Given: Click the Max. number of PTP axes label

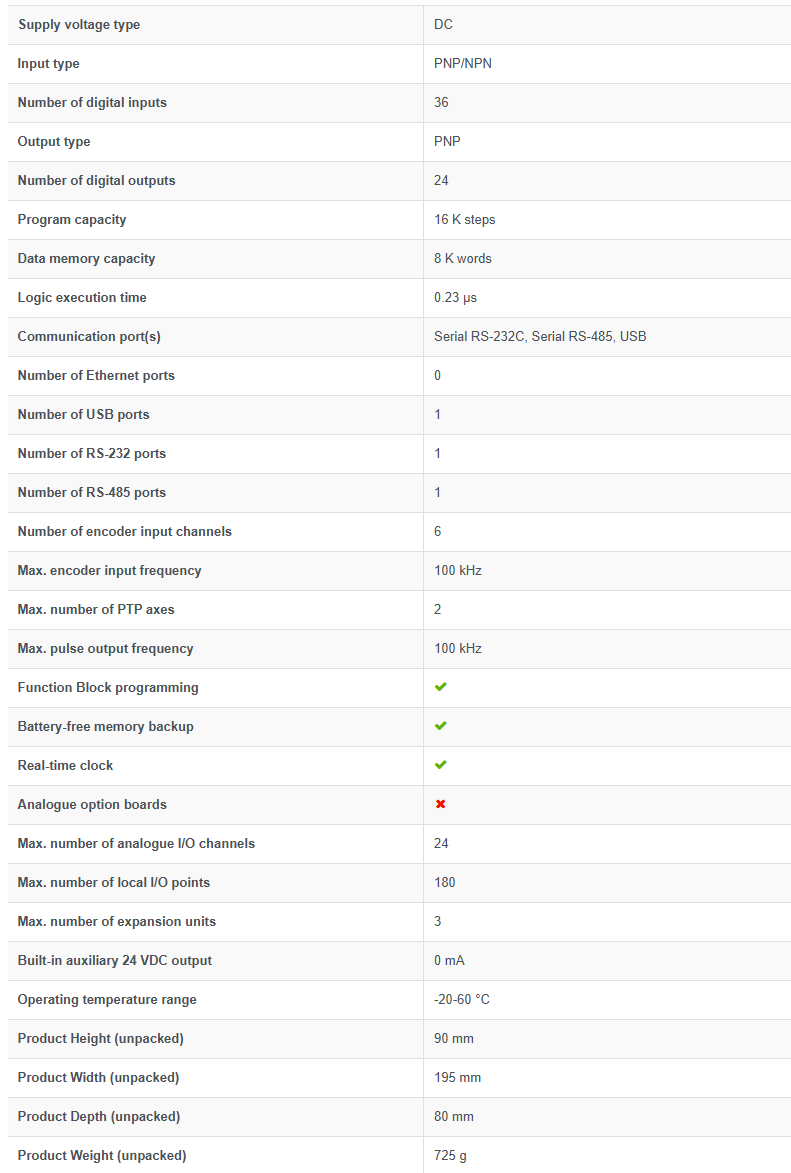Looking at the screenshot, I should click(96, 609).
